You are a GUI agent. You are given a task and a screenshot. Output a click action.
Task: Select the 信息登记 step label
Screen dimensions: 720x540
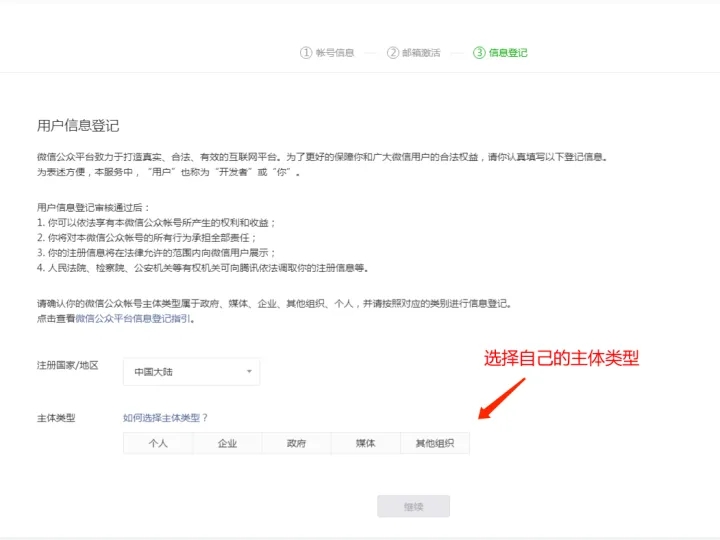[508, 53]
